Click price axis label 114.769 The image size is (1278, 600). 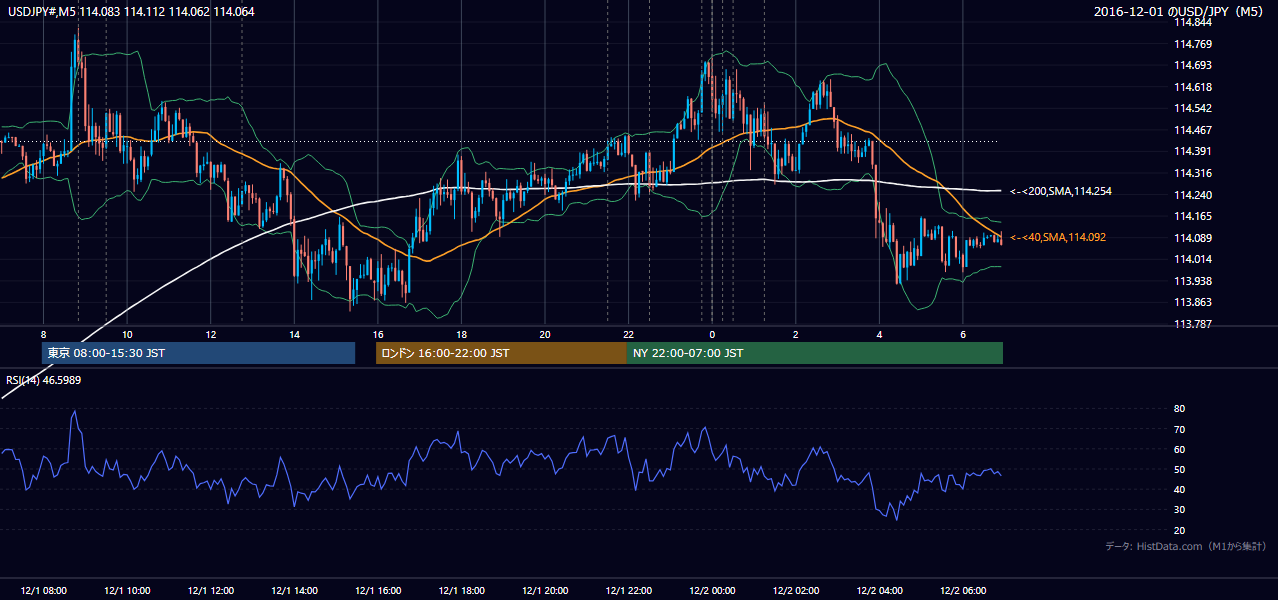tap(1193, 44)
